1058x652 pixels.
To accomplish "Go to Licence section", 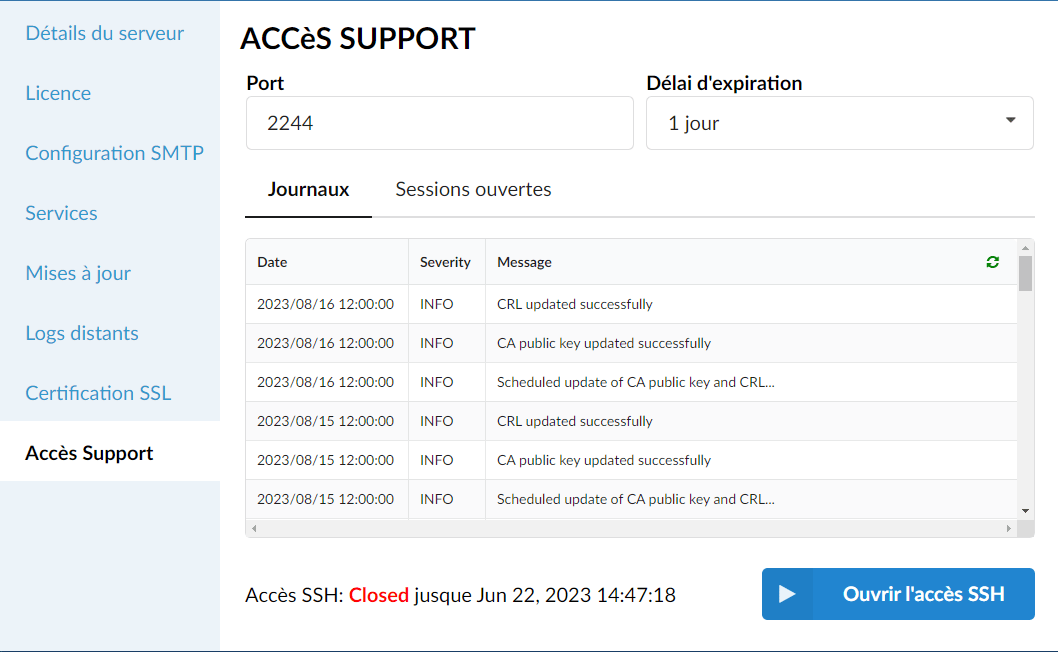I will pyautogui.click(x=58, y=93).
